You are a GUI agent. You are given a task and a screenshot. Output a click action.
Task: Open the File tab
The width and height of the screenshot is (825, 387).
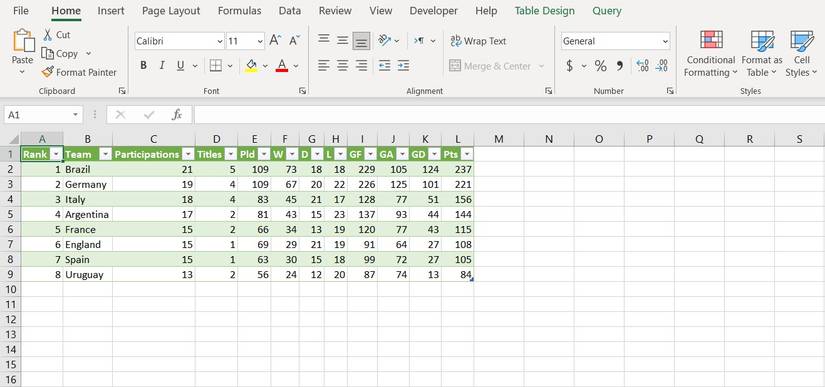(x=21, y=11)
